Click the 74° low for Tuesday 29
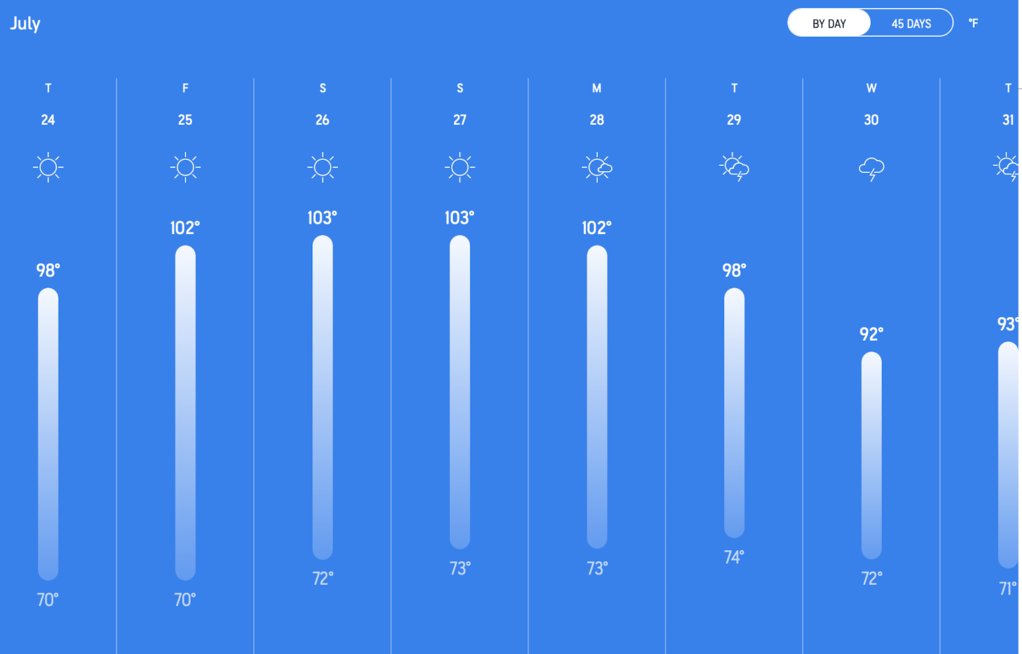 (734, 557)
